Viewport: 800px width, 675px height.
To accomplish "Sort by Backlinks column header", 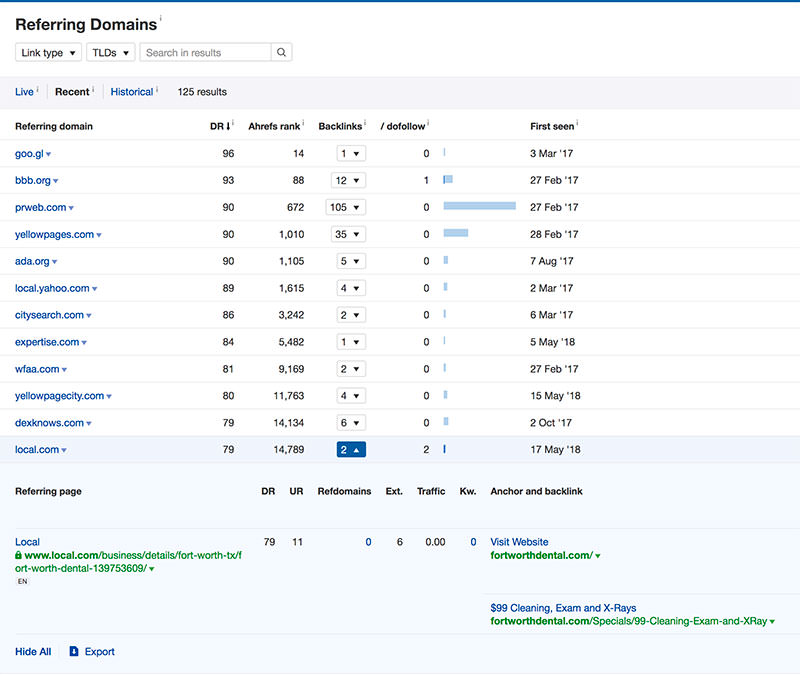I will tap(340, 126).
